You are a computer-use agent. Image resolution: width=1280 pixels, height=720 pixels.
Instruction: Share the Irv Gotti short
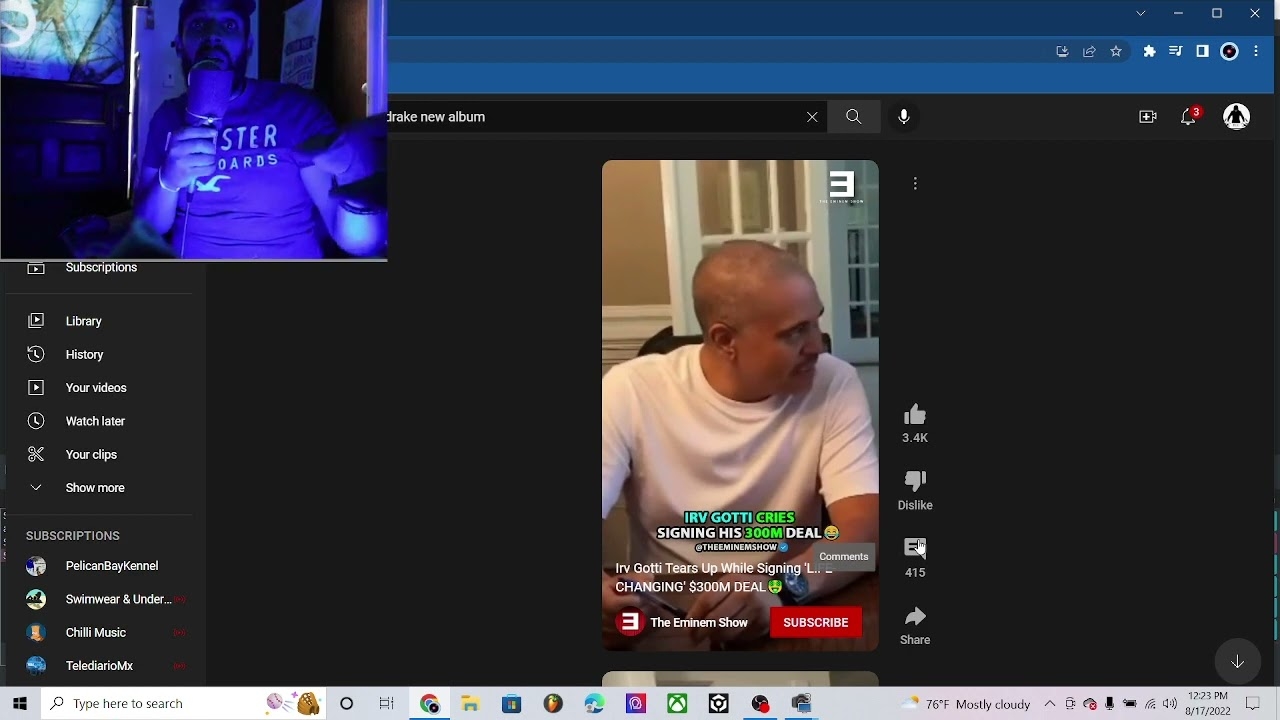tap(914, 616)
